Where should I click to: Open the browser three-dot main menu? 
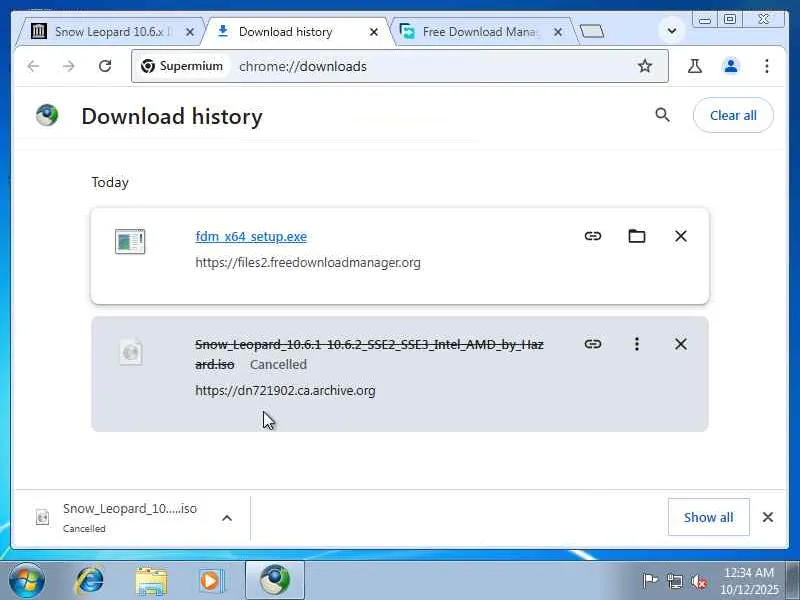pos(766,66)
